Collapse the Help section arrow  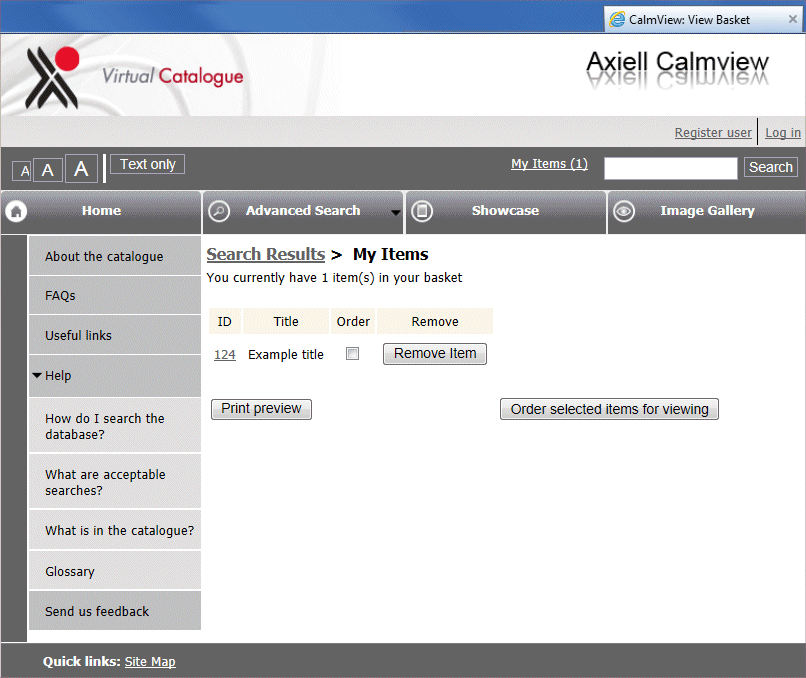point(37,375)
